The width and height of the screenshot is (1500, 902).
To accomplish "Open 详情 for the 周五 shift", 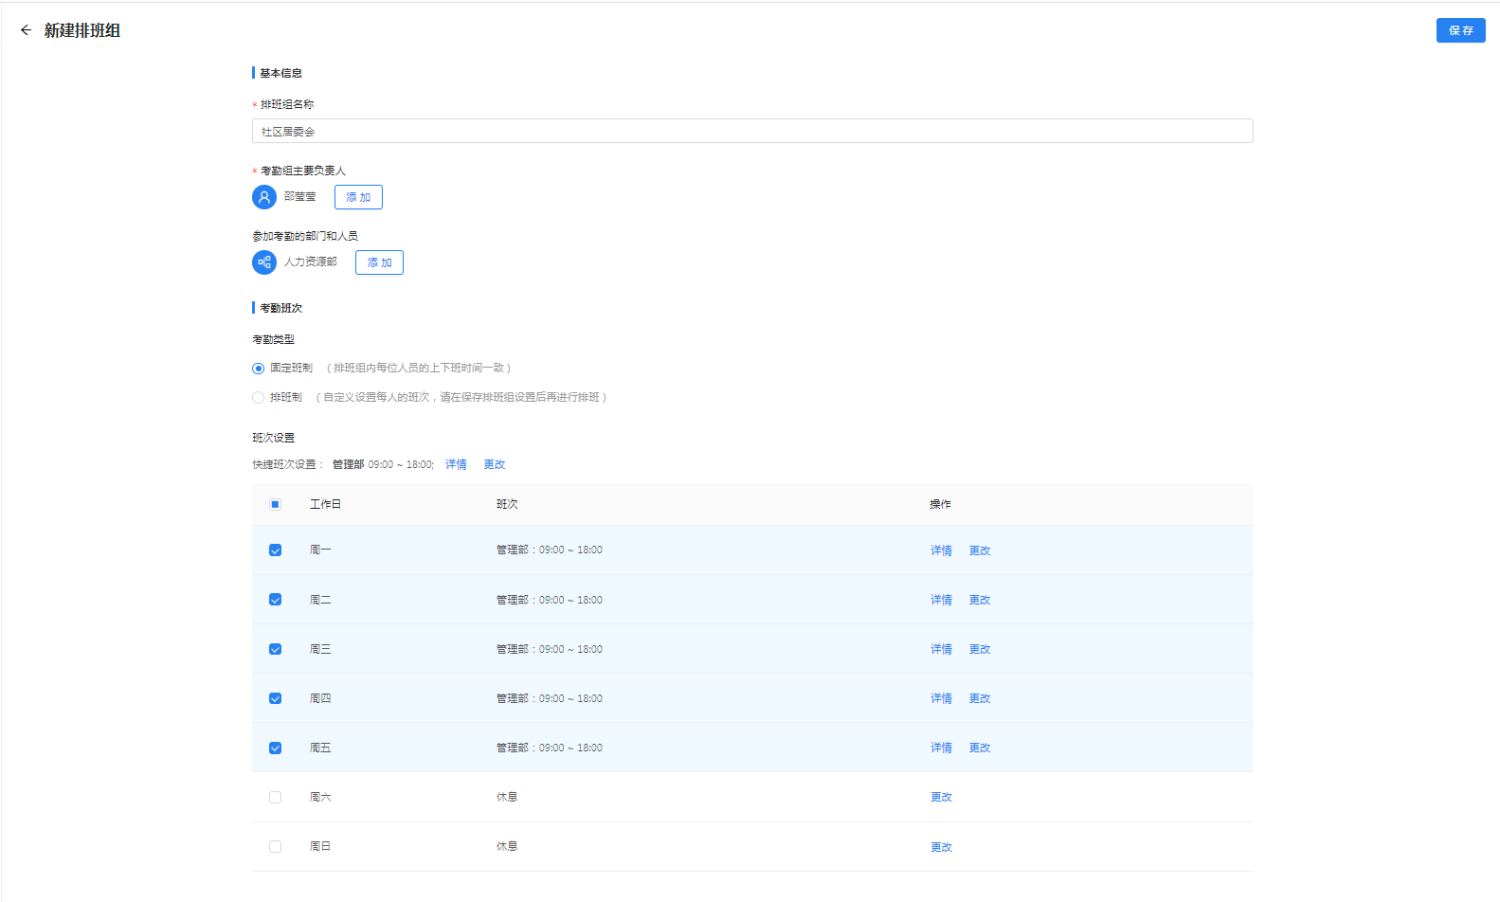I will [941, 747].
